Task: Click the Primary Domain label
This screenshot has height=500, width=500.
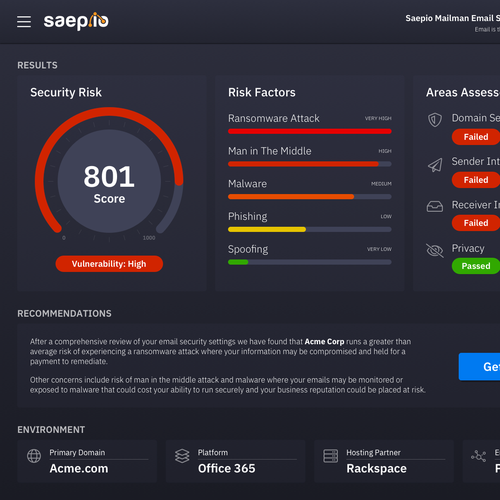Action: (x=77, y=453)
